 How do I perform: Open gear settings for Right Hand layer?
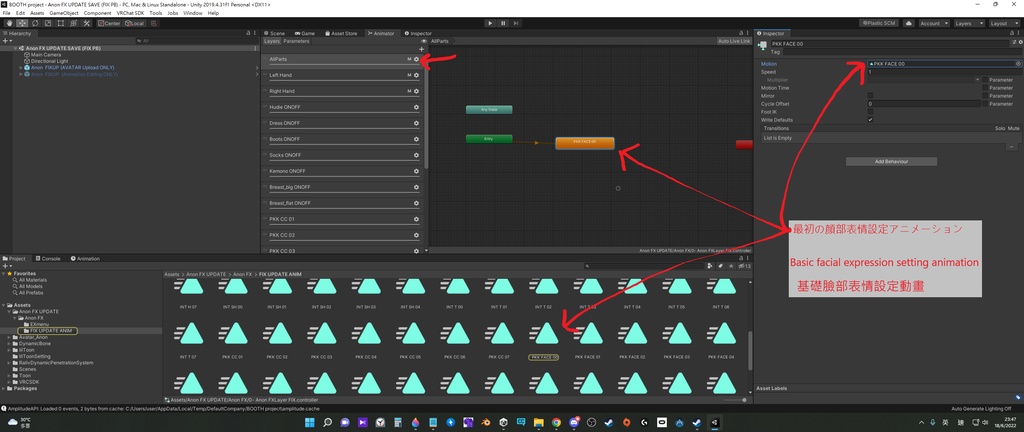[x=416, y=91]
